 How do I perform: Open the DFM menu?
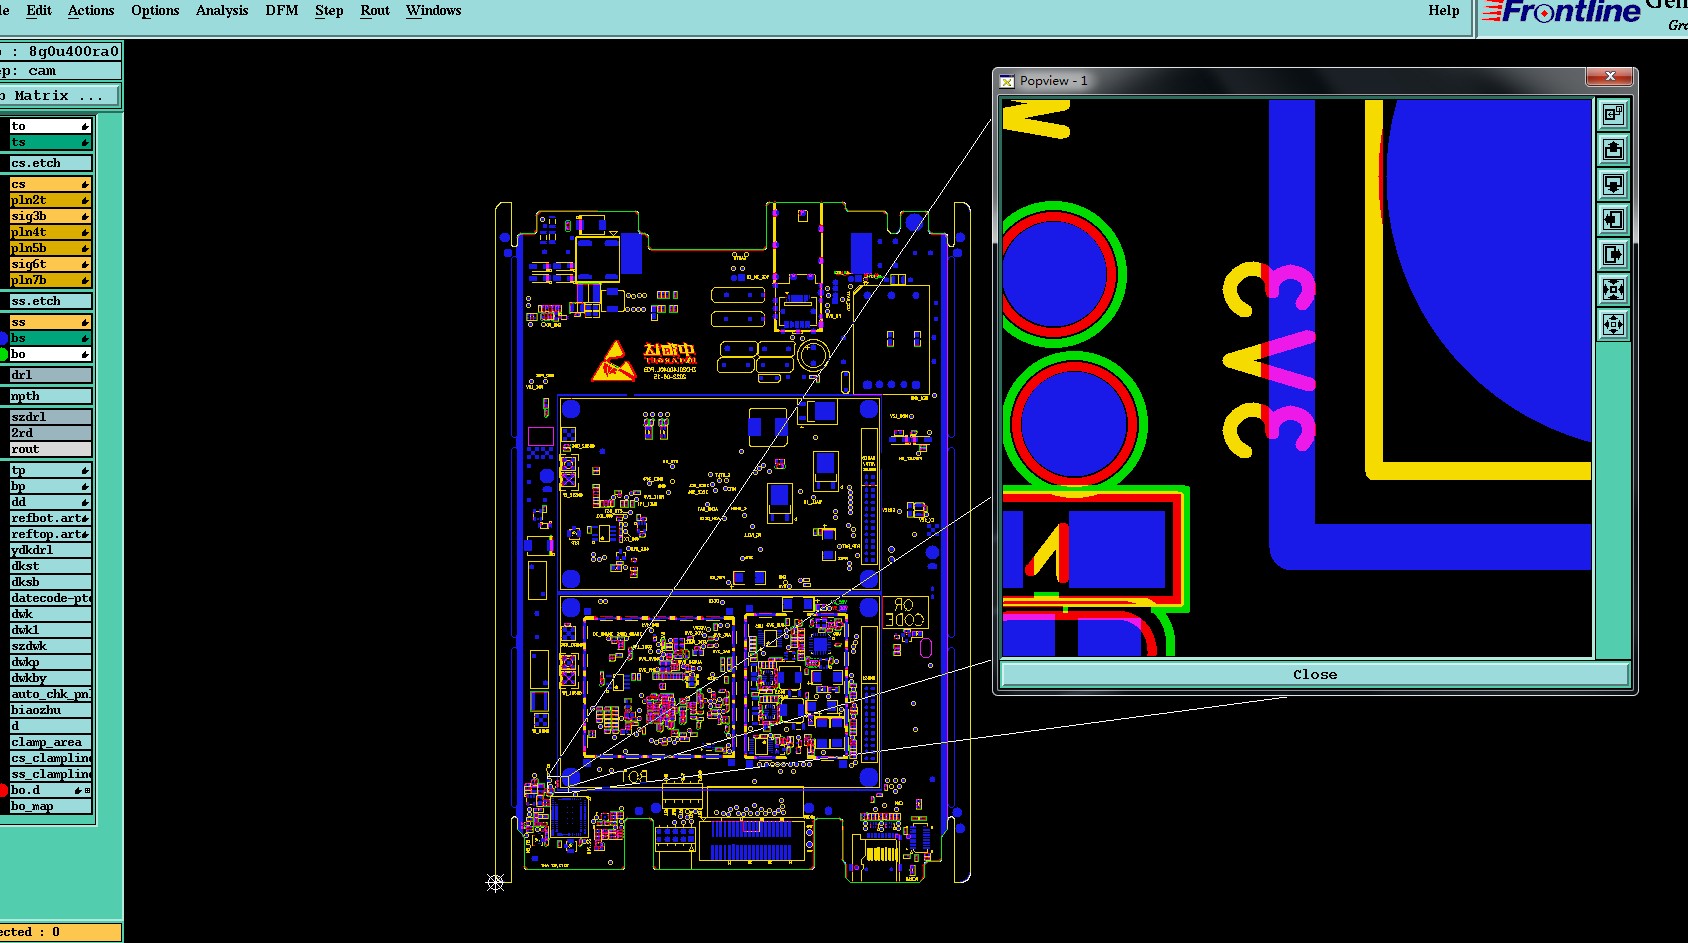(x=282, y=10)
